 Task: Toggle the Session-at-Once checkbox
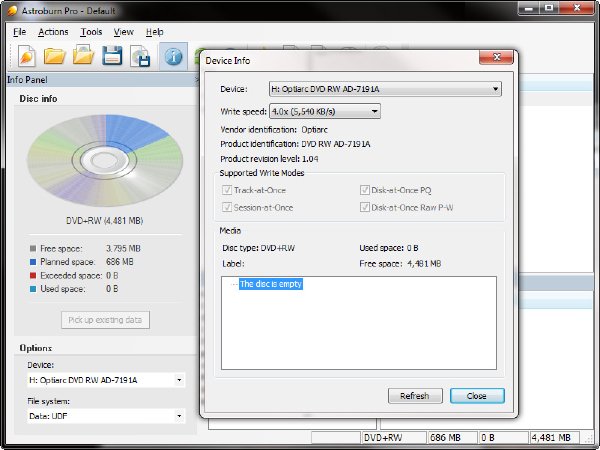pyautogui.click(x=227, y=207)
